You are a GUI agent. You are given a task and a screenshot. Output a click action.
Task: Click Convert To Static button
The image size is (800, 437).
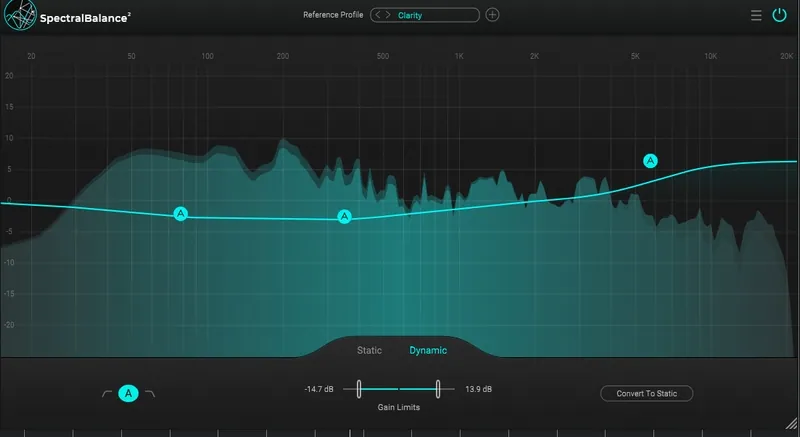(x=646, y=394)
